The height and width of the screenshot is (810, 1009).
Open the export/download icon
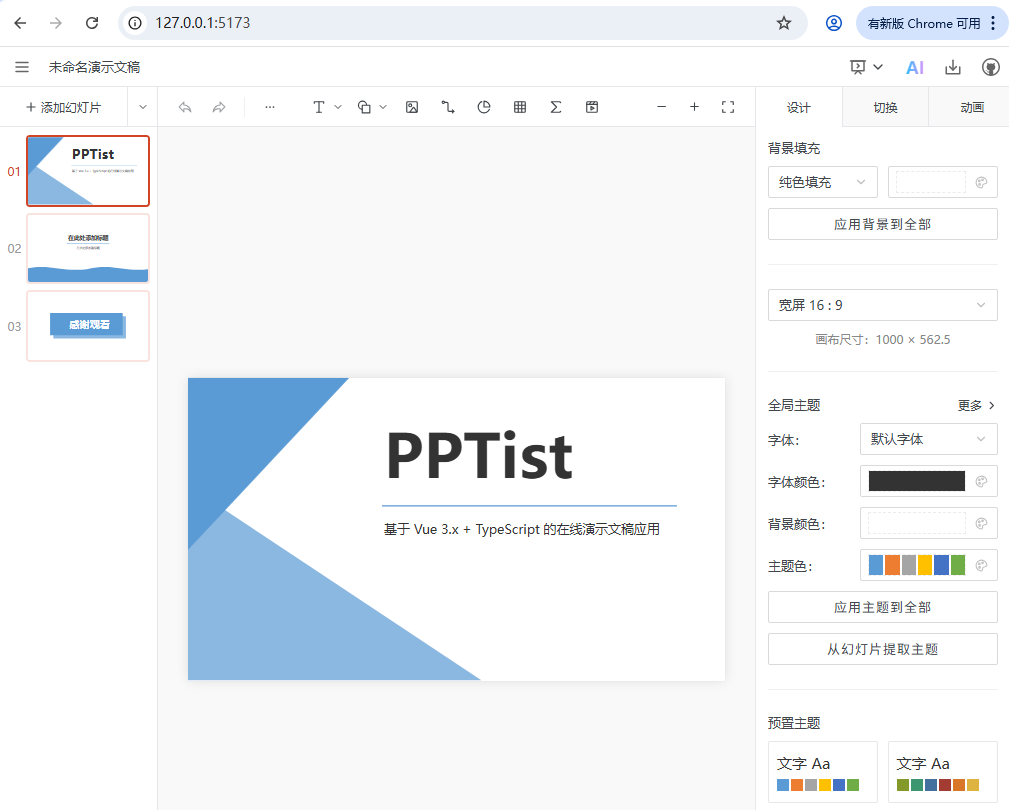click(952, 67)
